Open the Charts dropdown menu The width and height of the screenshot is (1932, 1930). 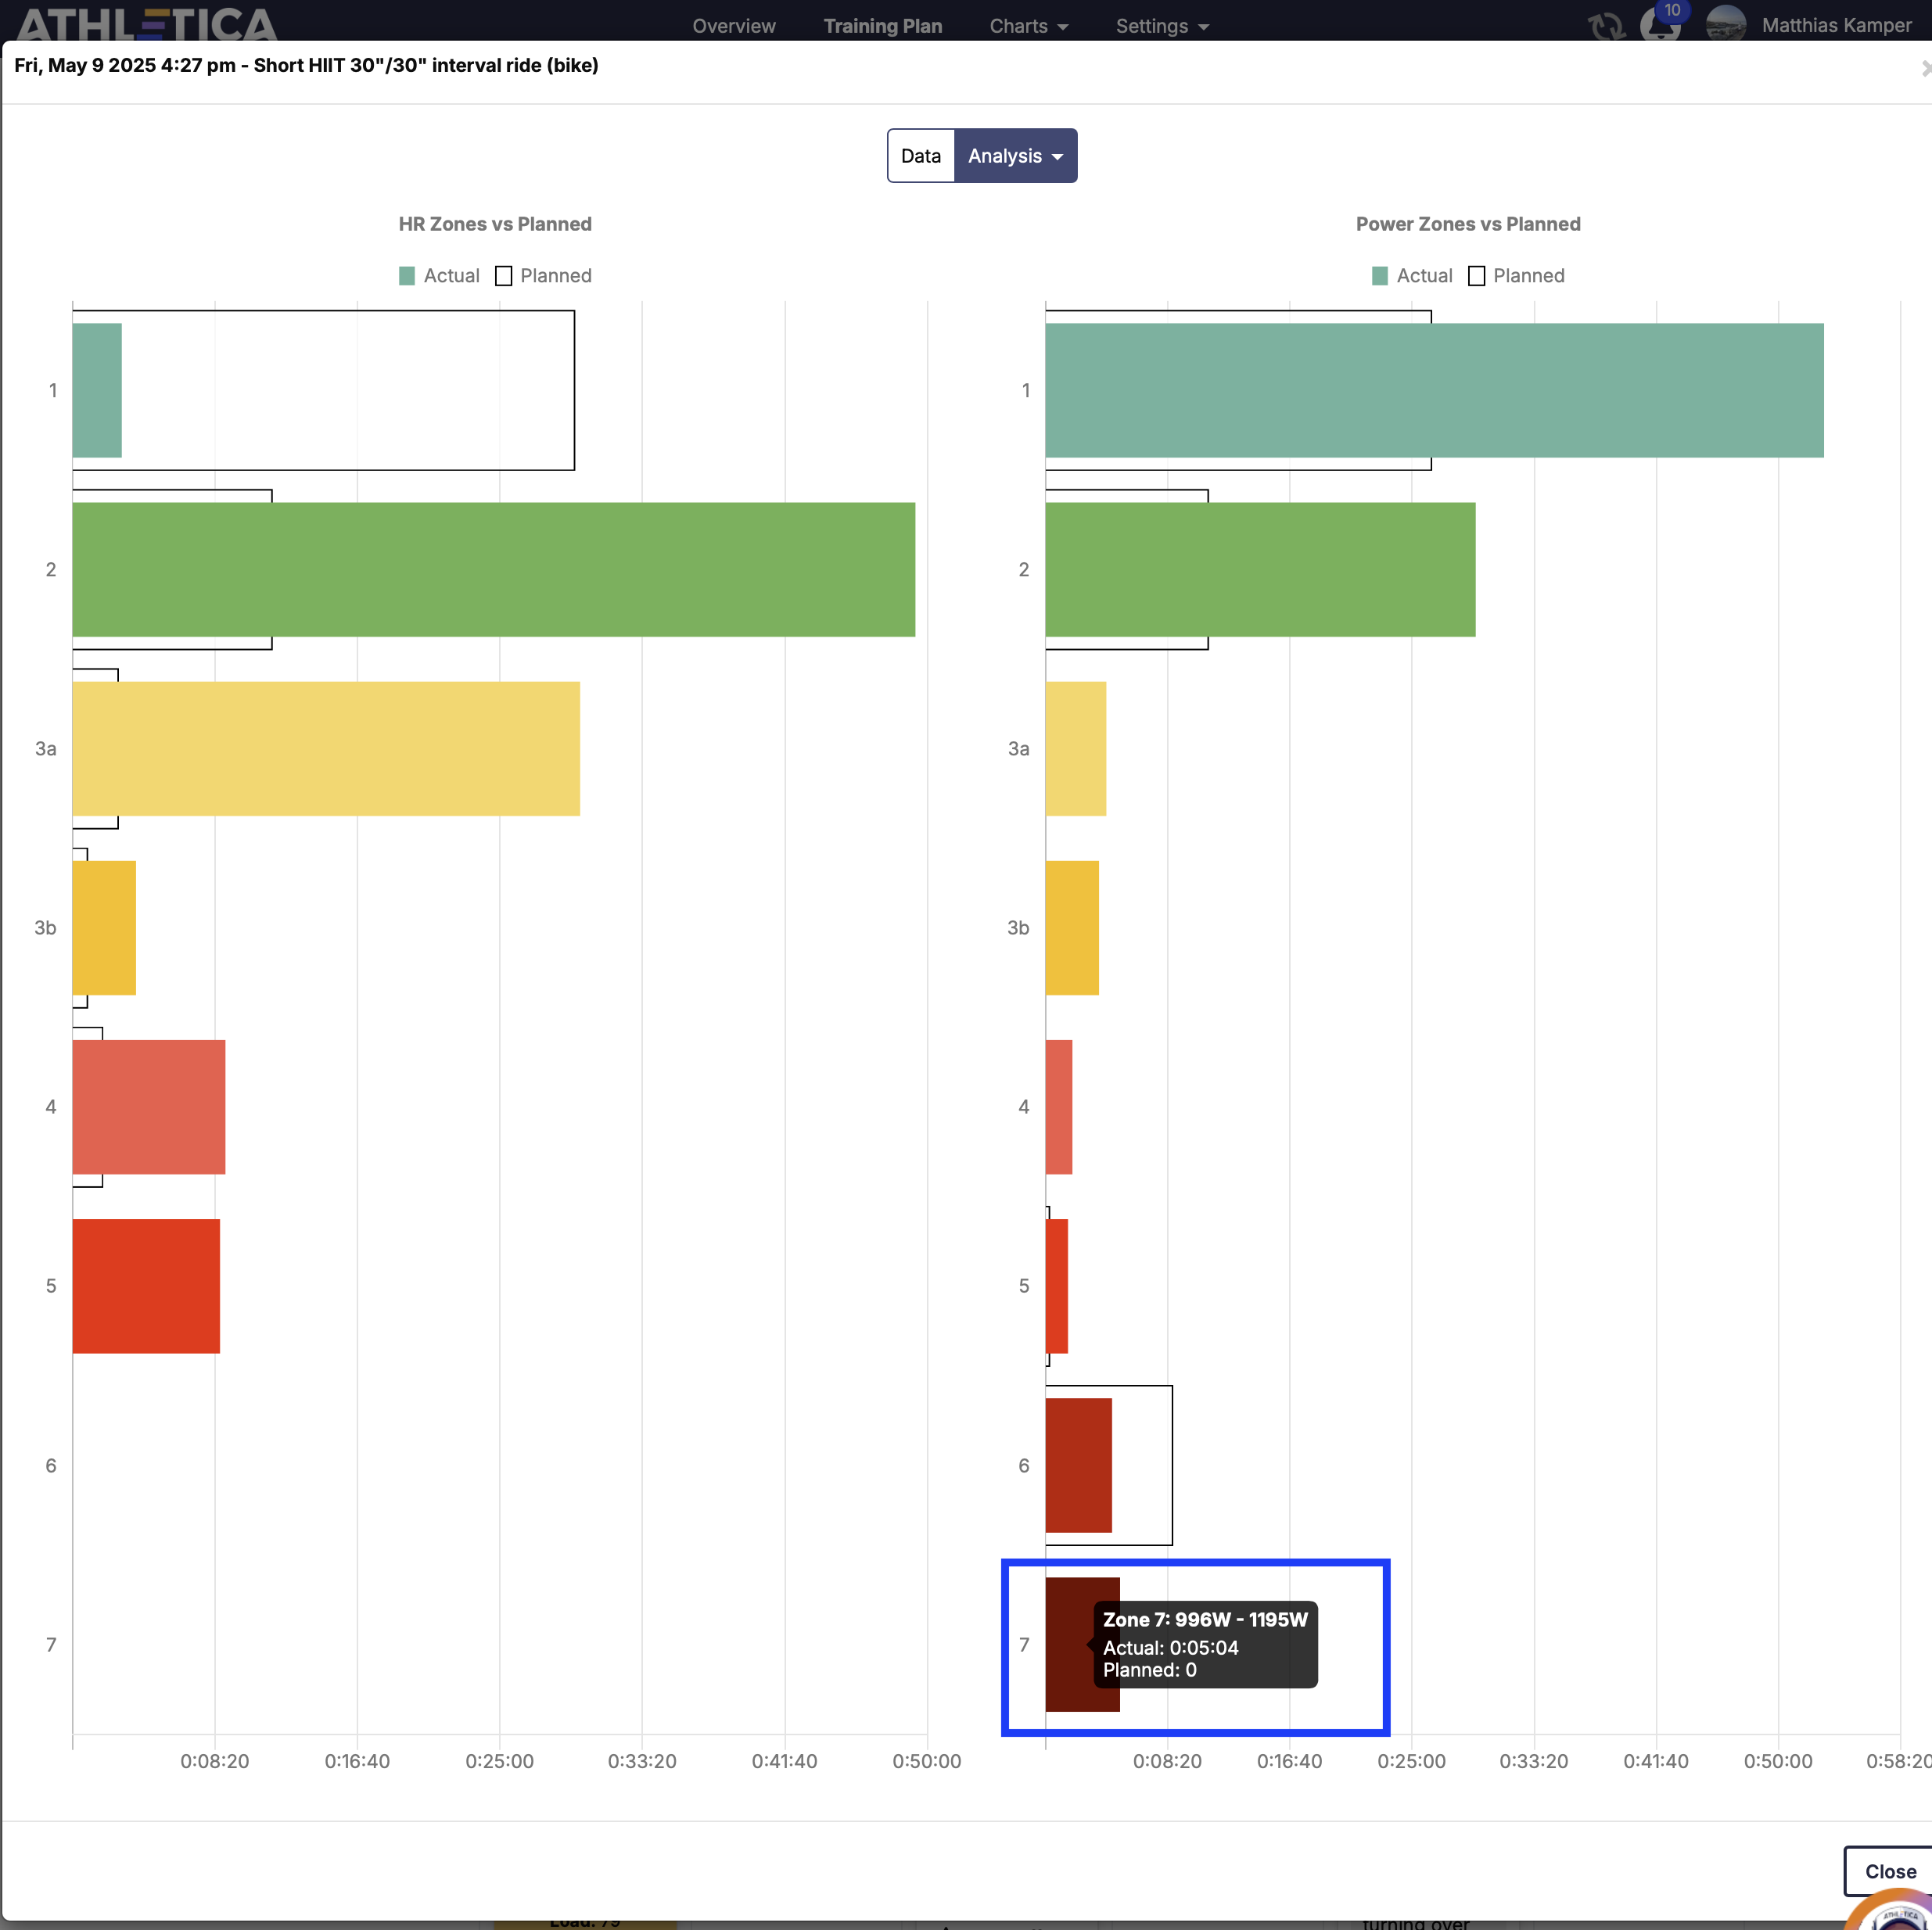pos(1028,26)
